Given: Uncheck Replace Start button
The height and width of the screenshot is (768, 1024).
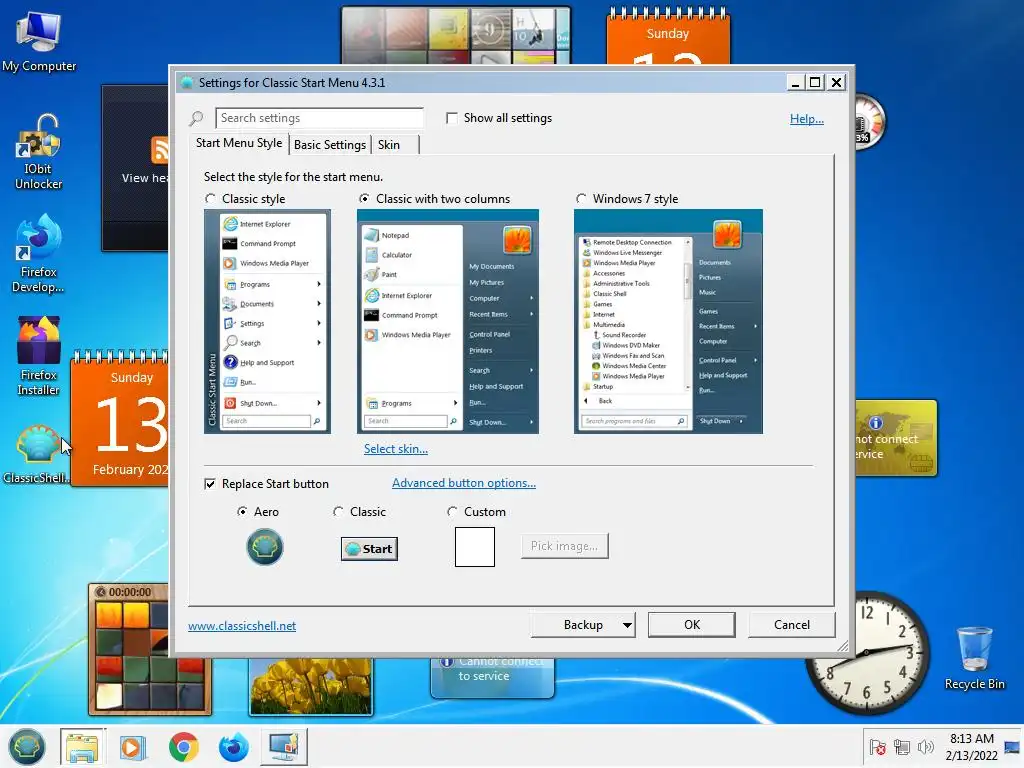Looking at the screenshot, I should pos(210,484).
